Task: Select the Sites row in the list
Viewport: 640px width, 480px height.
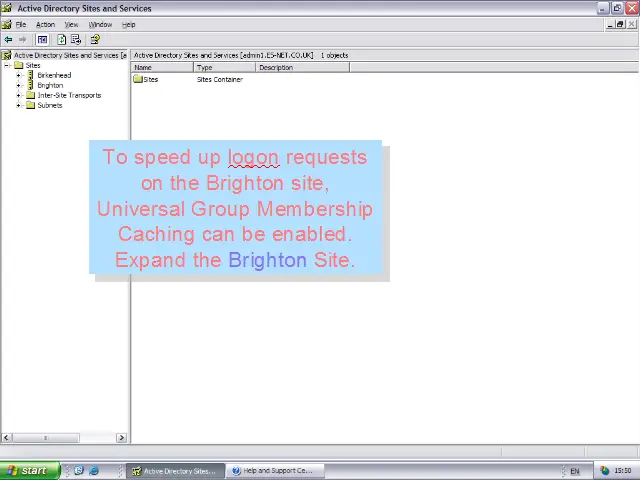Action: (151, 79)
